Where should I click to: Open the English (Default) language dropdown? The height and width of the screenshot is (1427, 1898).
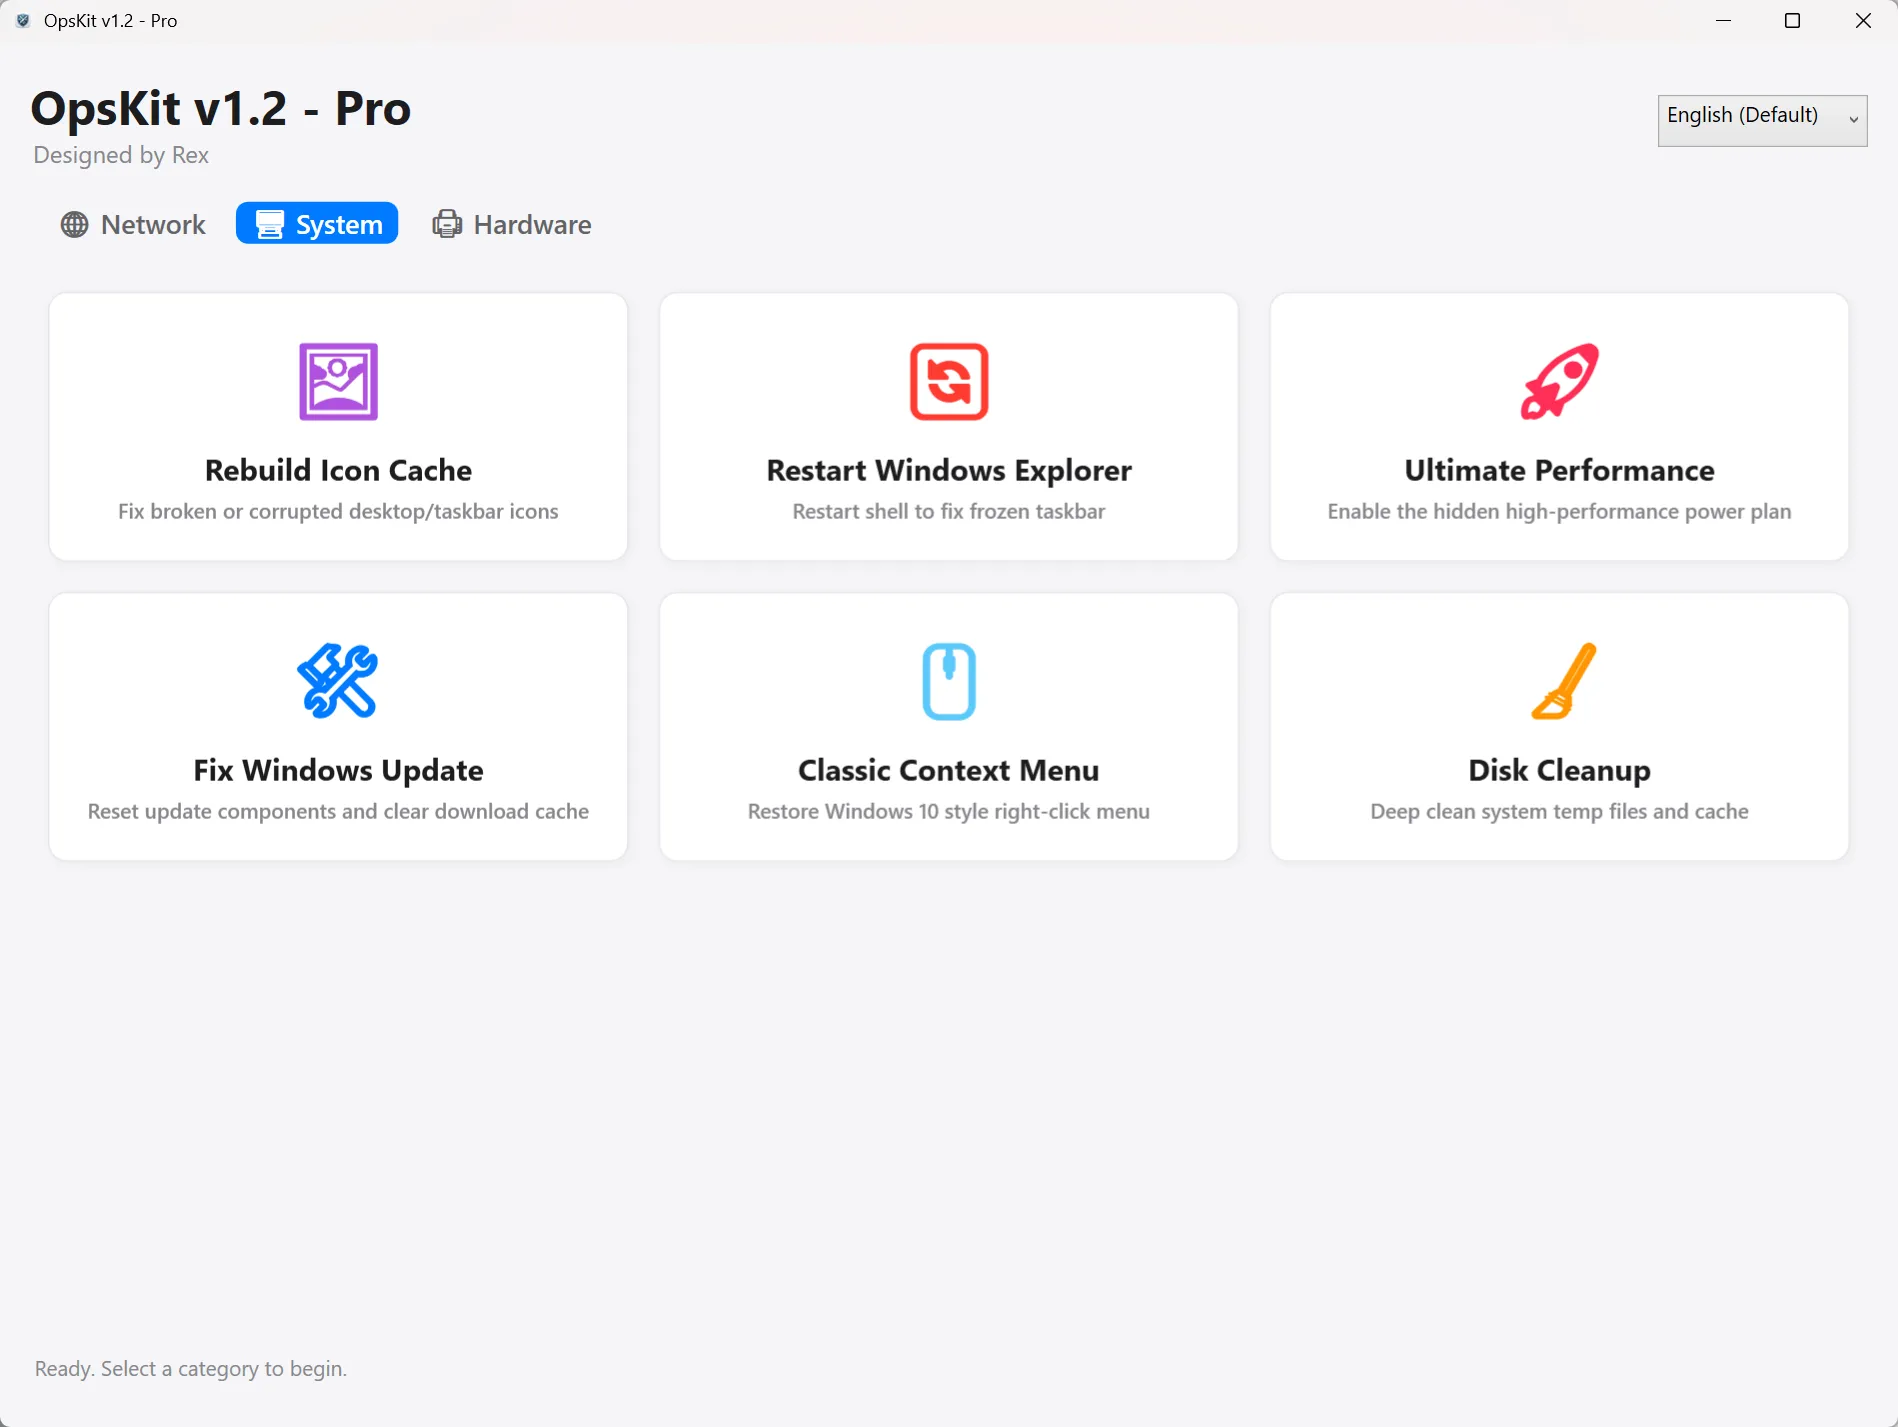[x=1762, y=120]
